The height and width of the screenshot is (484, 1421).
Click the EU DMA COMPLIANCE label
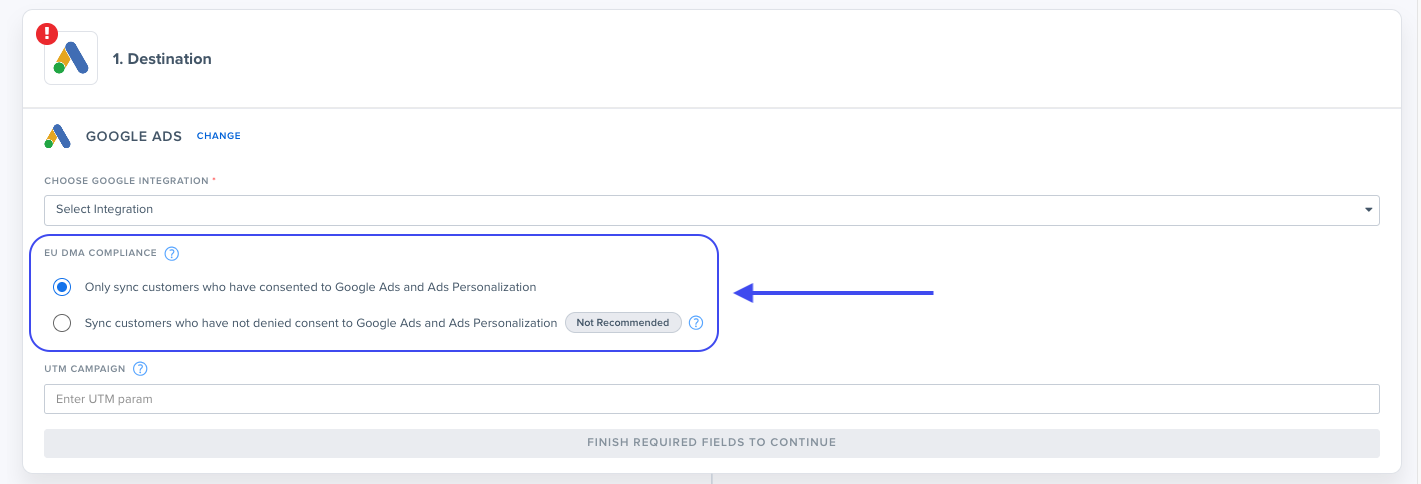pyautogui.click(x=101, y=254)
